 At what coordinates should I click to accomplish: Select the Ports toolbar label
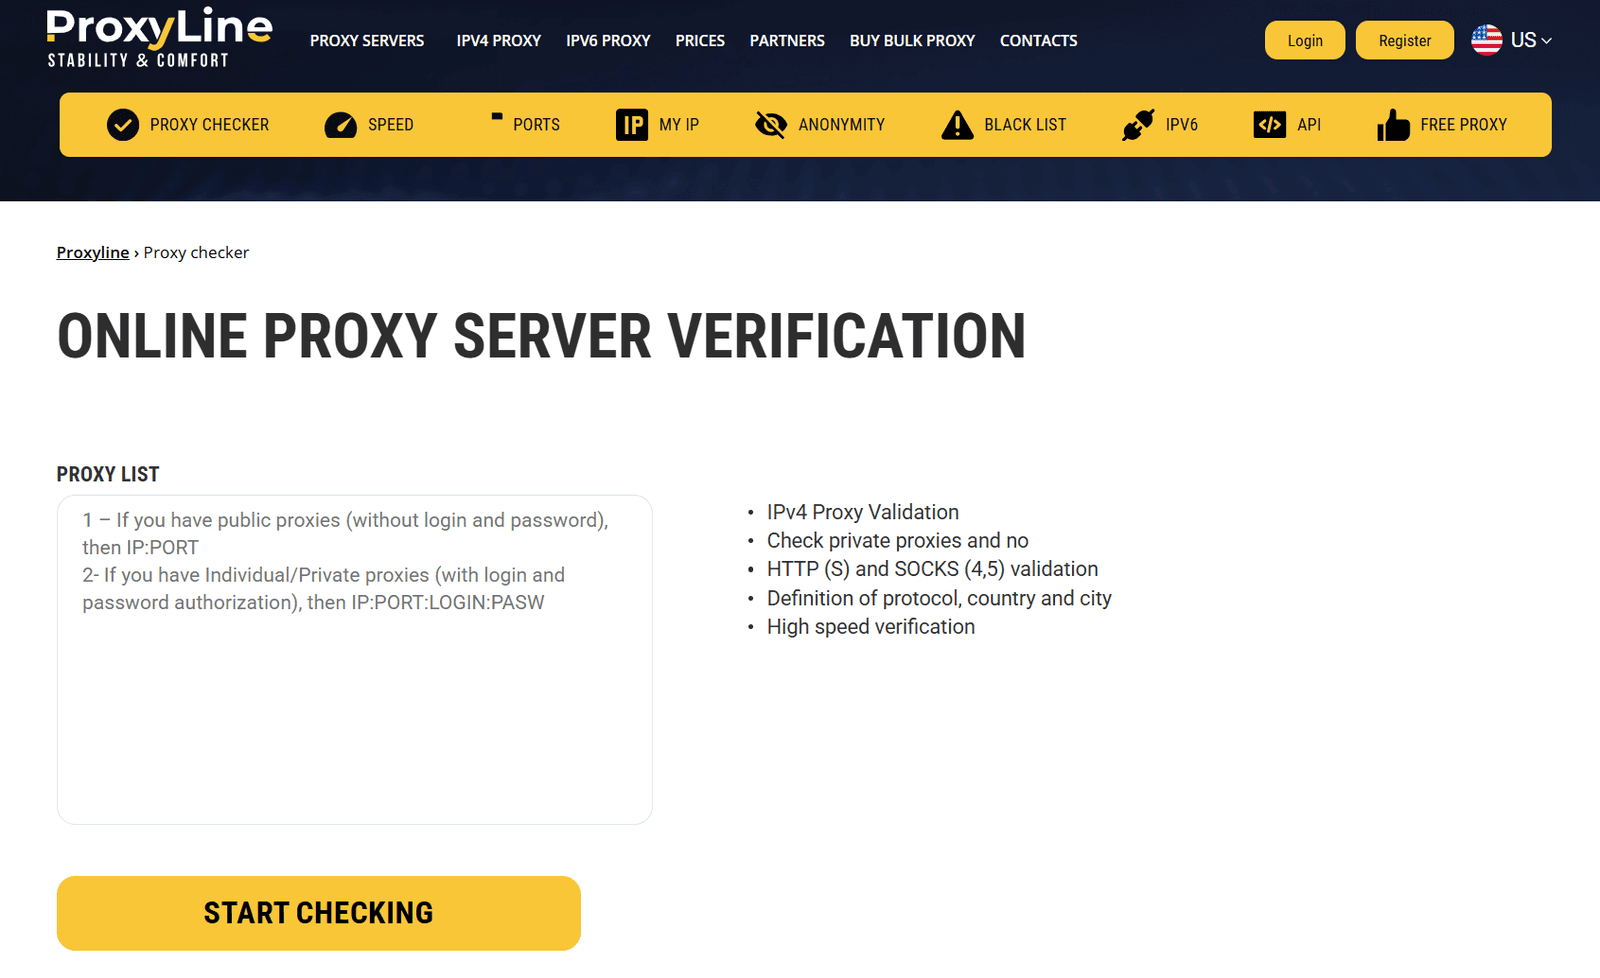537,125
